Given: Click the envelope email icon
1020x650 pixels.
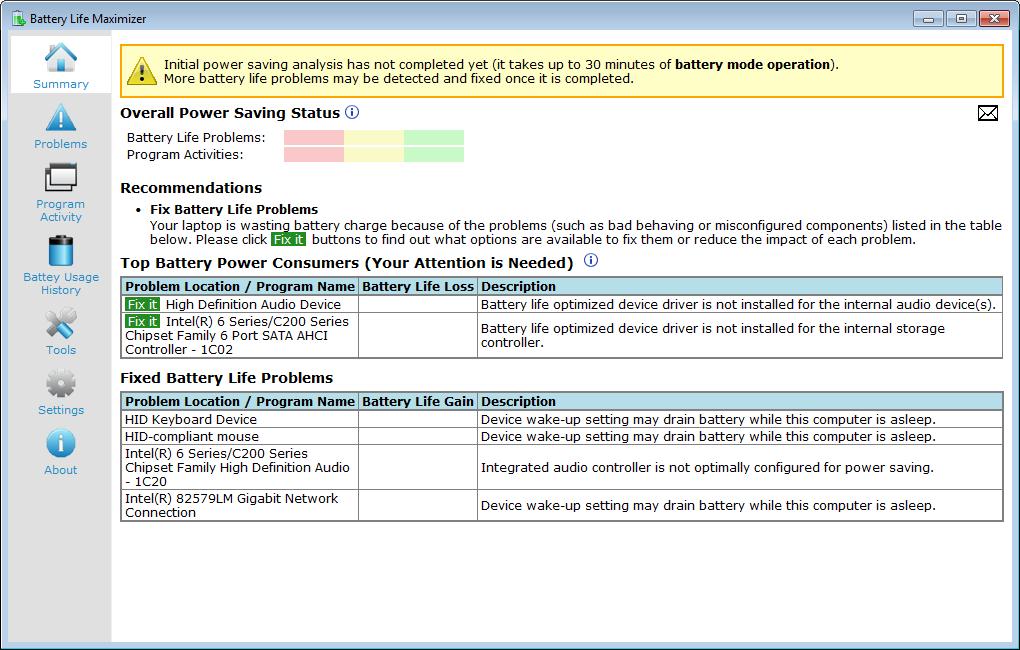Looking at the screenshot, I should pyautogui.click(x=987, y=113).
